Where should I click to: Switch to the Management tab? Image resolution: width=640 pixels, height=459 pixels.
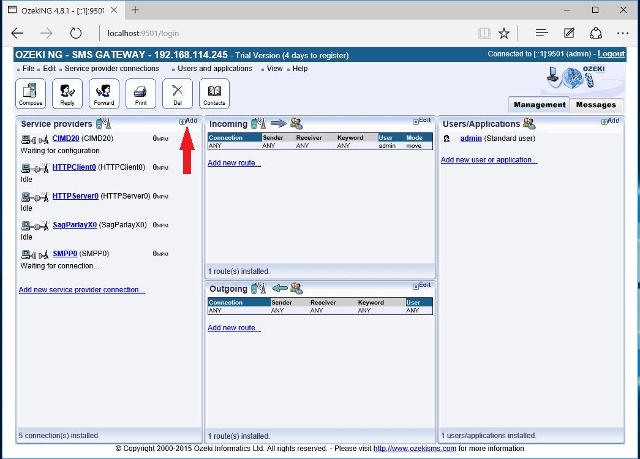coord(539,105)
